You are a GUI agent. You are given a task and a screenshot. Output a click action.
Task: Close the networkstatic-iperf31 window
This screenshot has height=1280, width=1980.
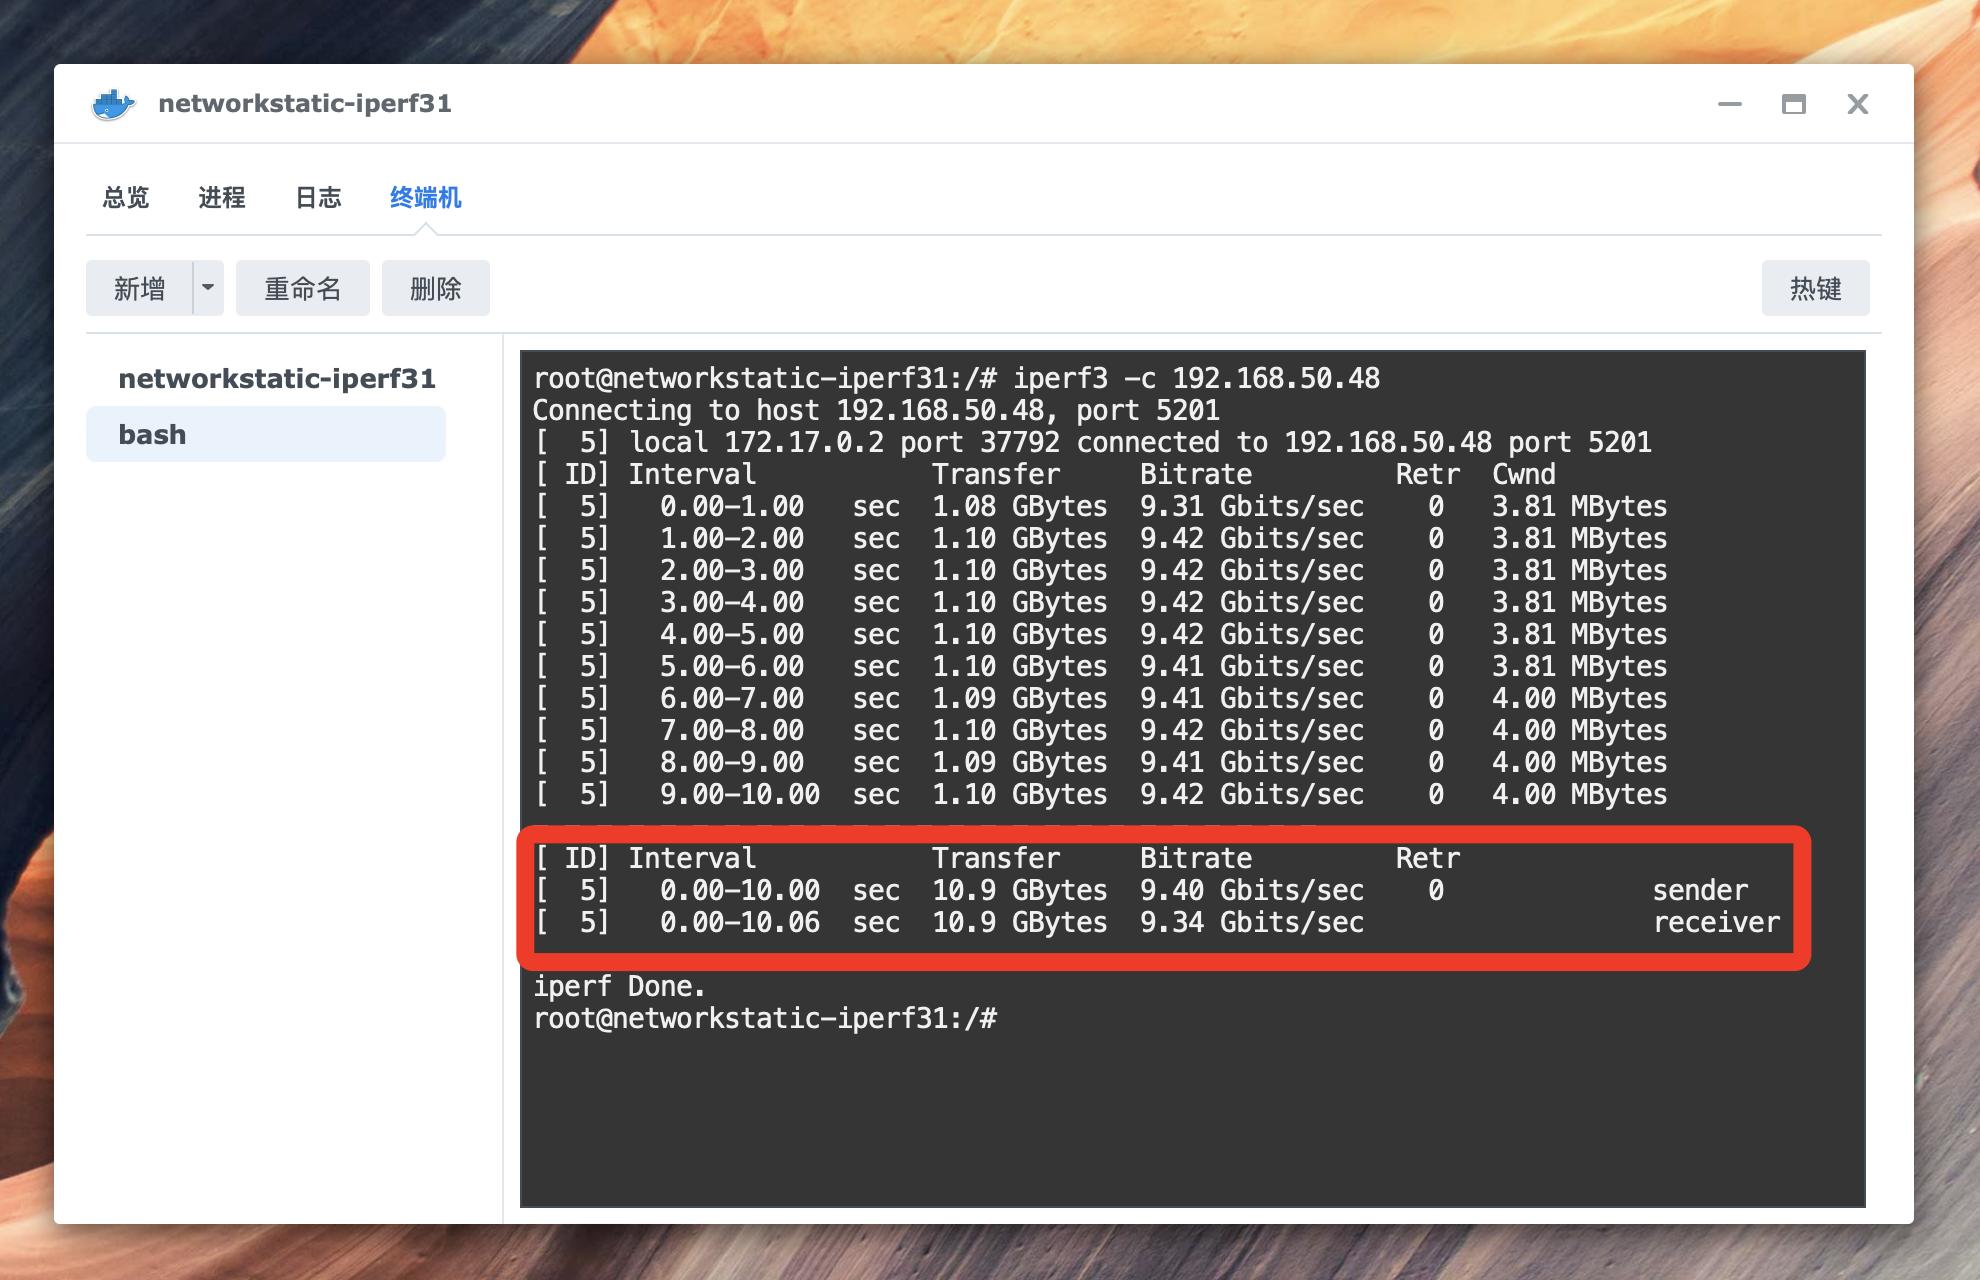pos(1858,104)
